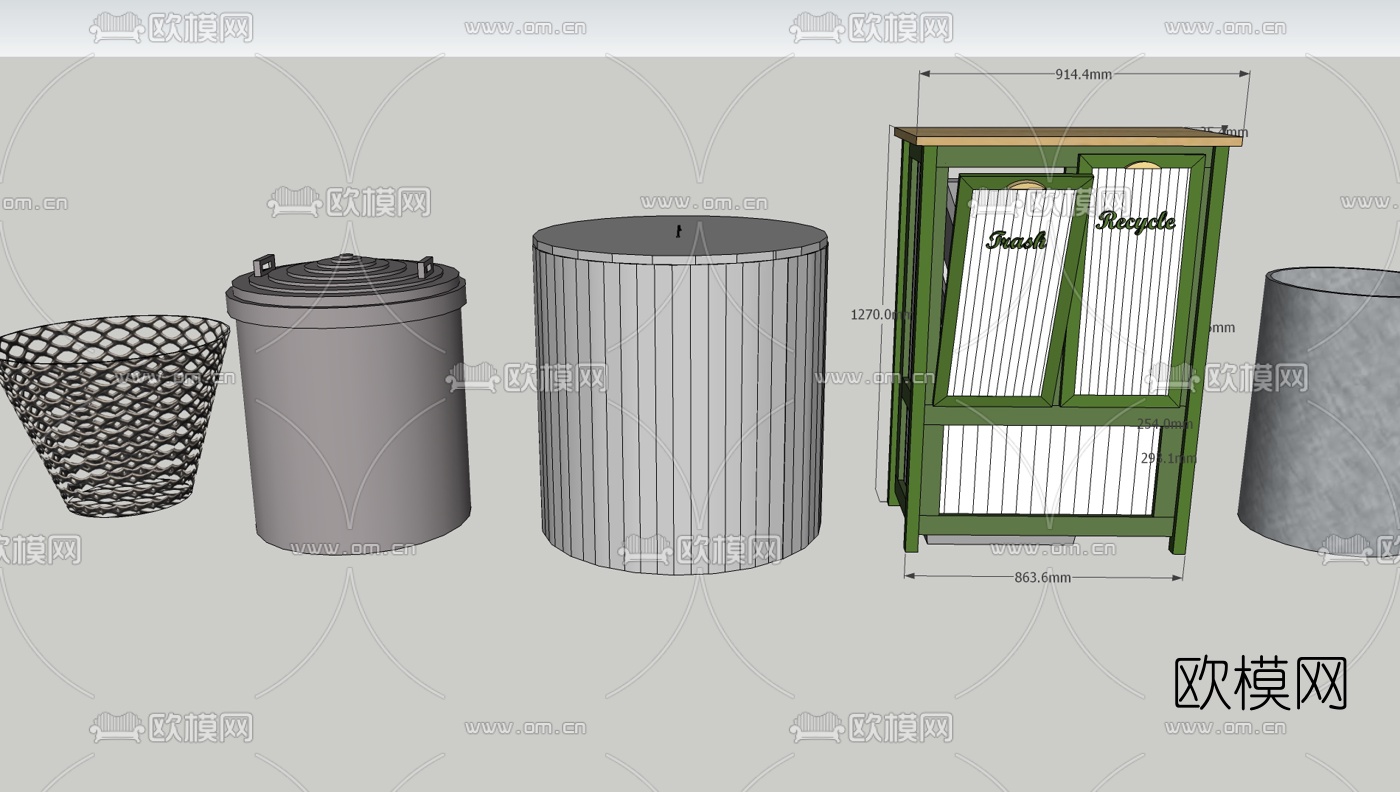
Task: Click the "Trash" label on green cabinet
Action: pyautogui.click(x=1016, y=240)
